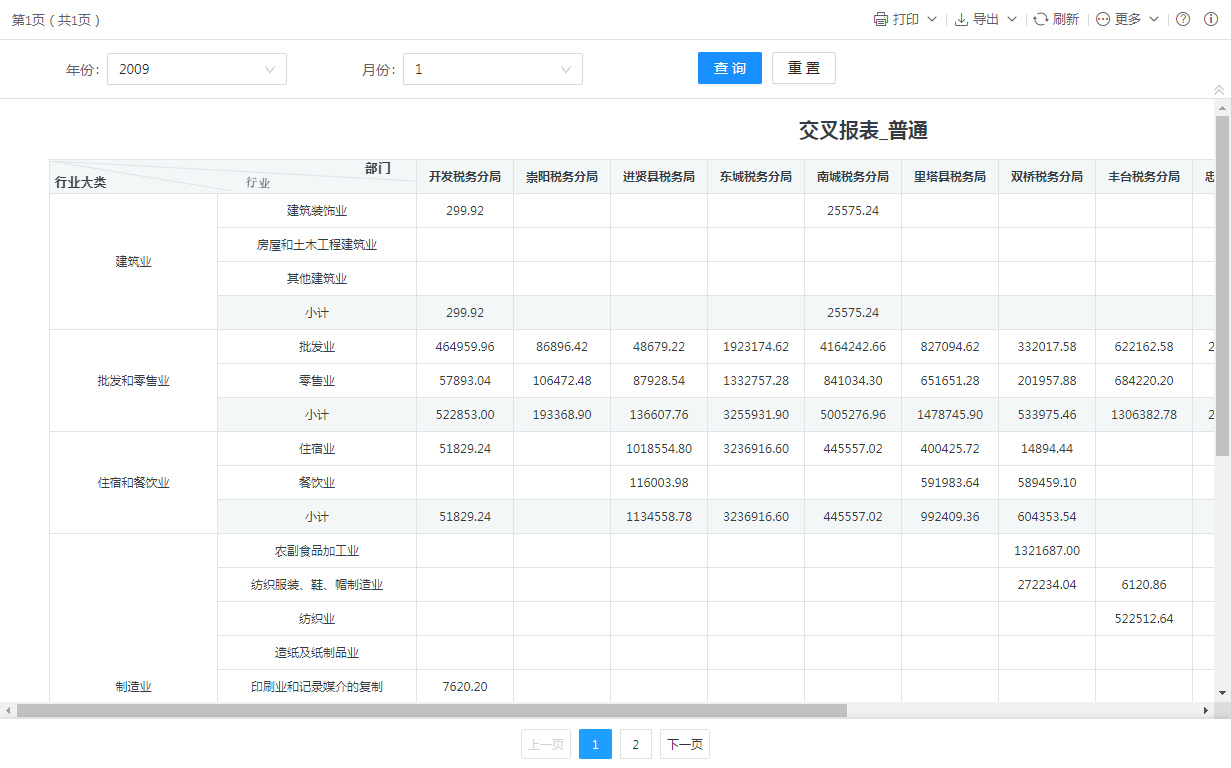The image size is (1231, 768).
Task: Collapse the query panel with the double-chevron icon
Action: (x=1218, y=90)
